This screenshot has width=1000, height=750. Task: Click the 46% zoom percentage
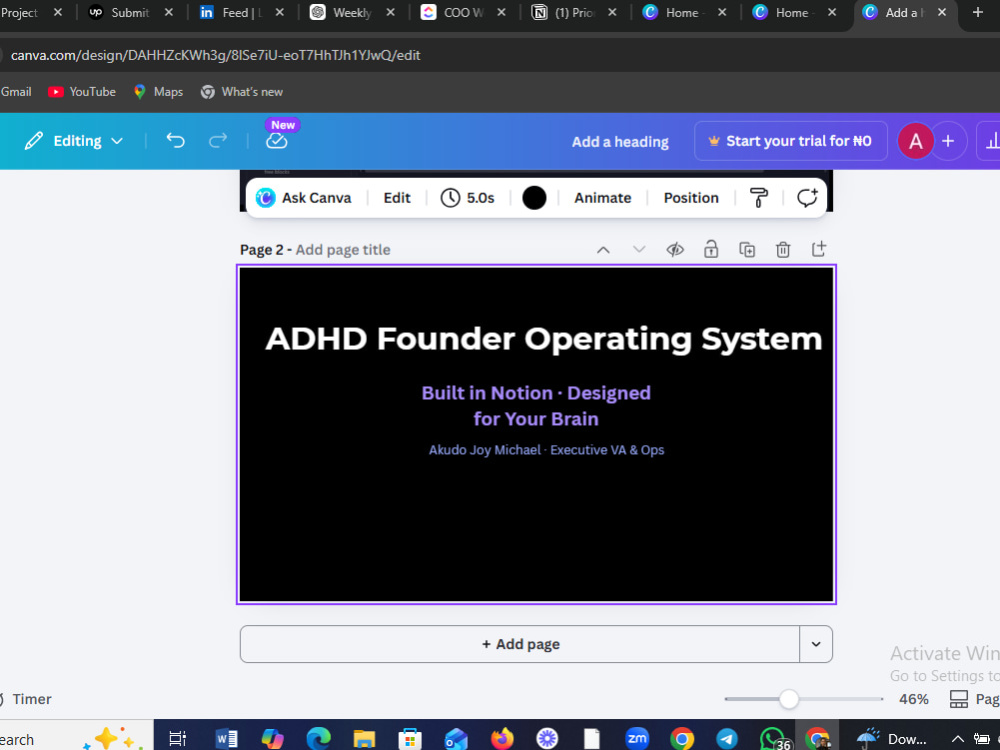click(x=913, y=699)
